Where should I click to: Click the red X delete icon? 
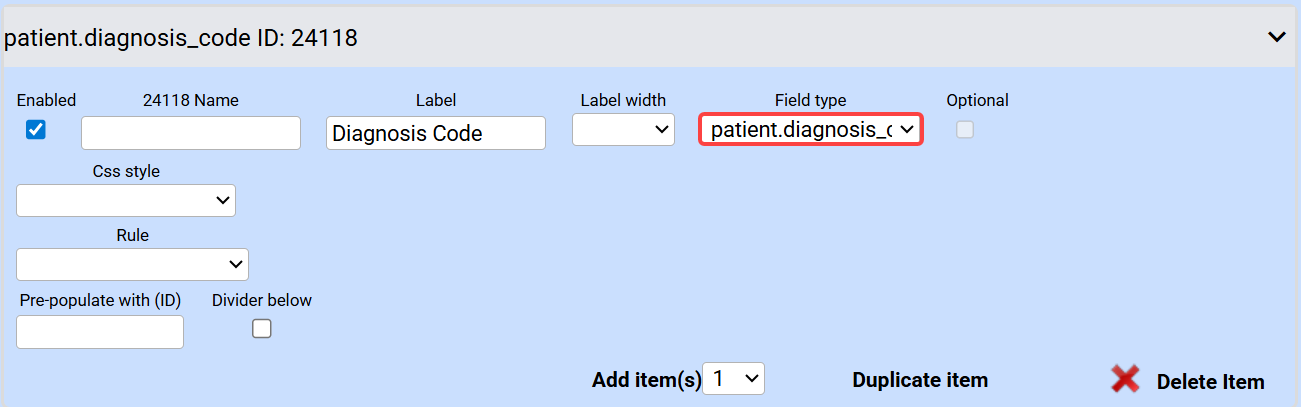[x=1126, y=380]
